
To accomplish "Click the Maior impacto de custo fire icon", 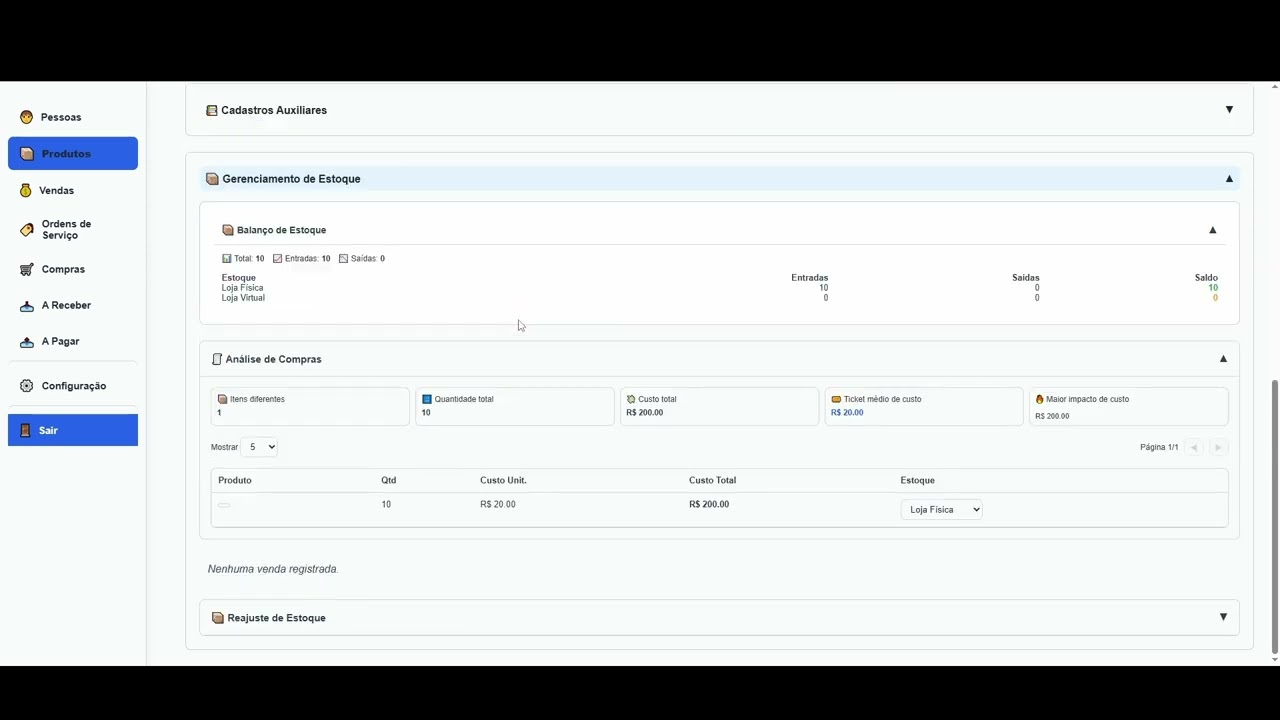I will 1040,399.
